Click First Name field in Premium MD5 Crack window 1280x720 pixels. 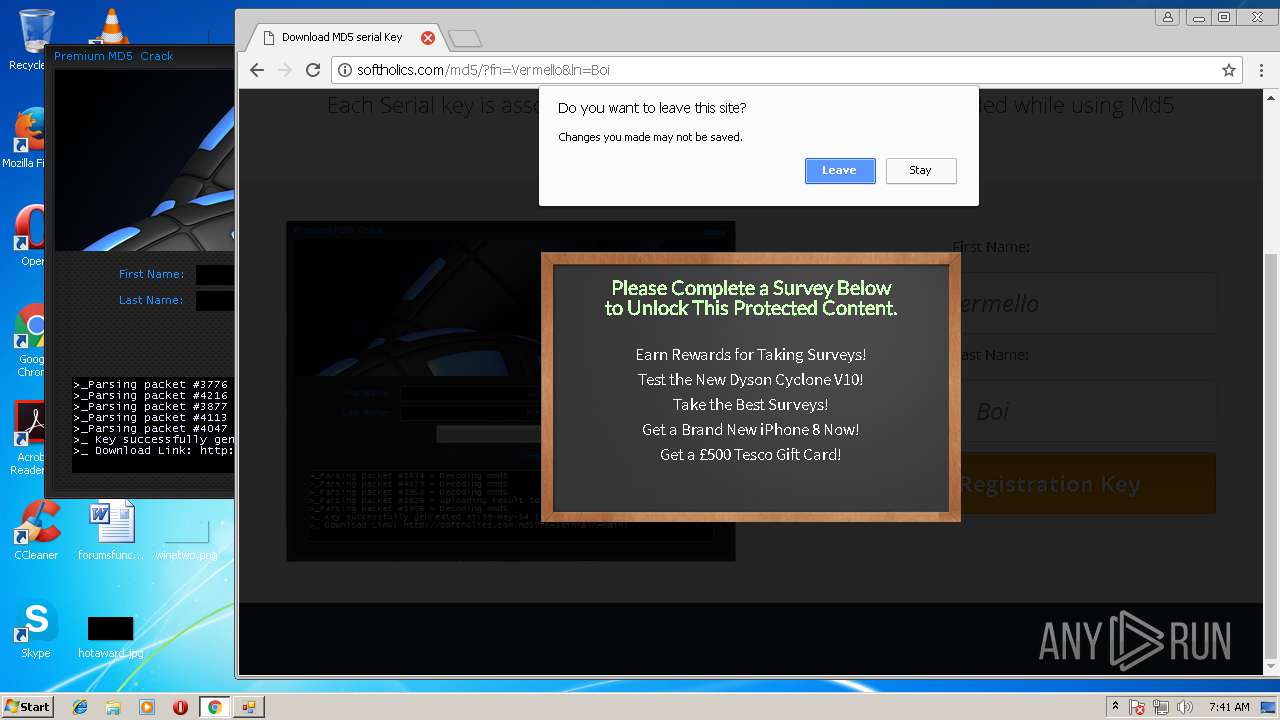[x=215, y=275]
